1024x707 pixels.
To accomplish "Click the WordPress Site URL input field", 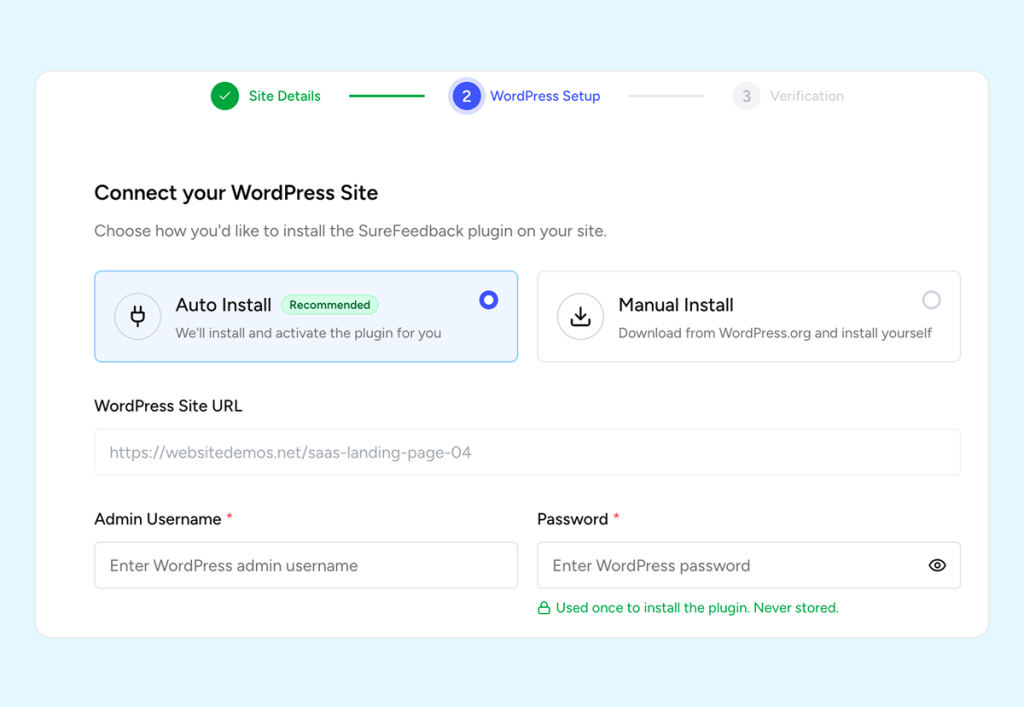I will coord(527,452).
